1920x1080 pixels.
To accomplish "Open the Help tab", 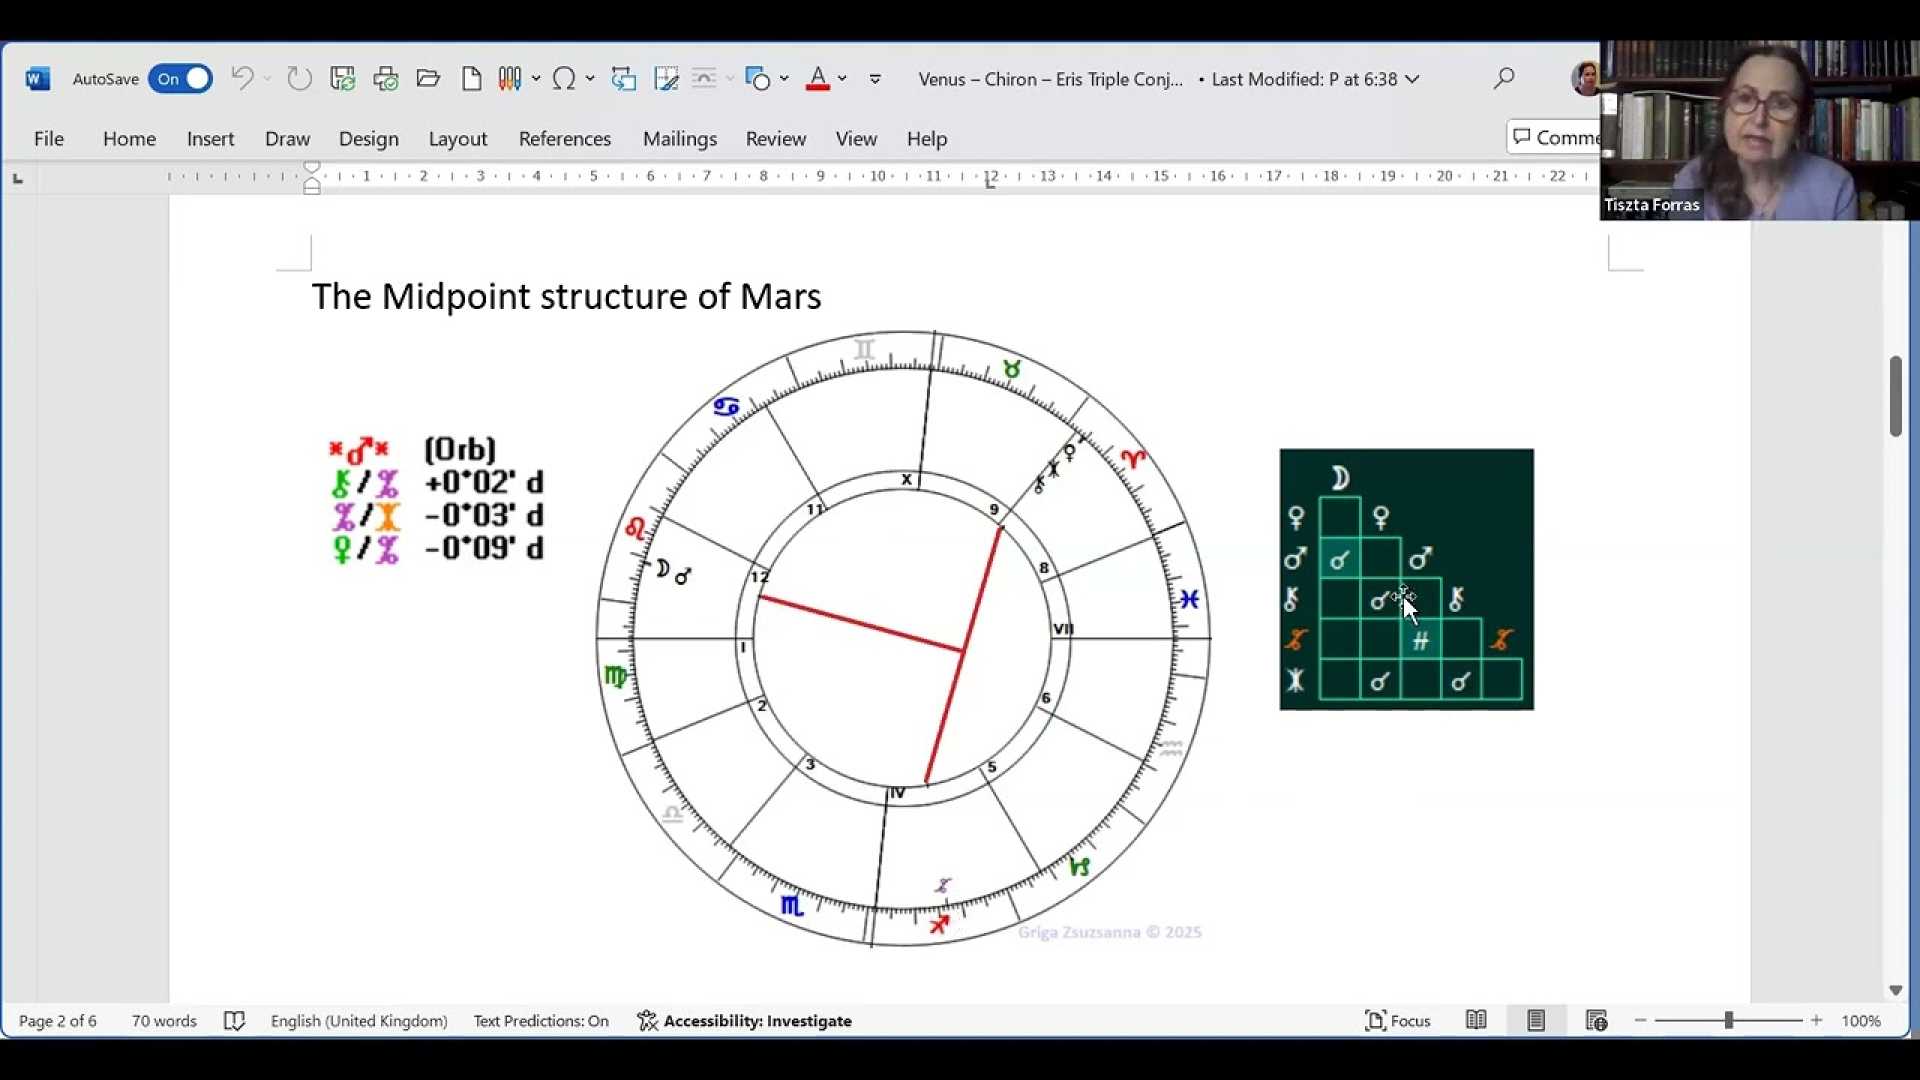I will [927, 139].
